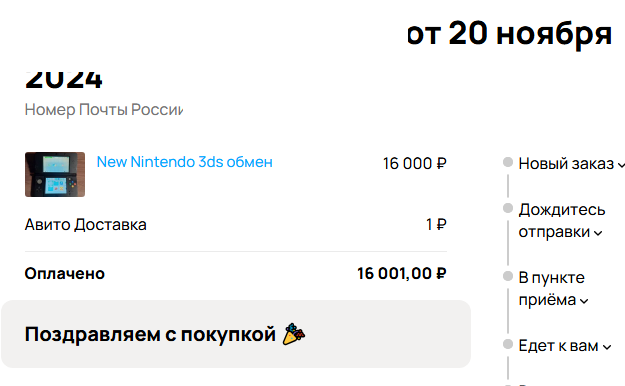Click the 1 ₽ delivery price
The image size is (625, 386).
pyautogui.click(x=436, y=225)
